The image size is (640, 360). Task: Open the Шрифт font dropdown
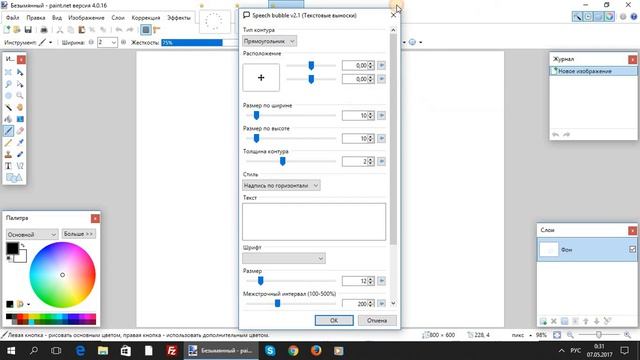pyautogui.click(x=284, y=258)
